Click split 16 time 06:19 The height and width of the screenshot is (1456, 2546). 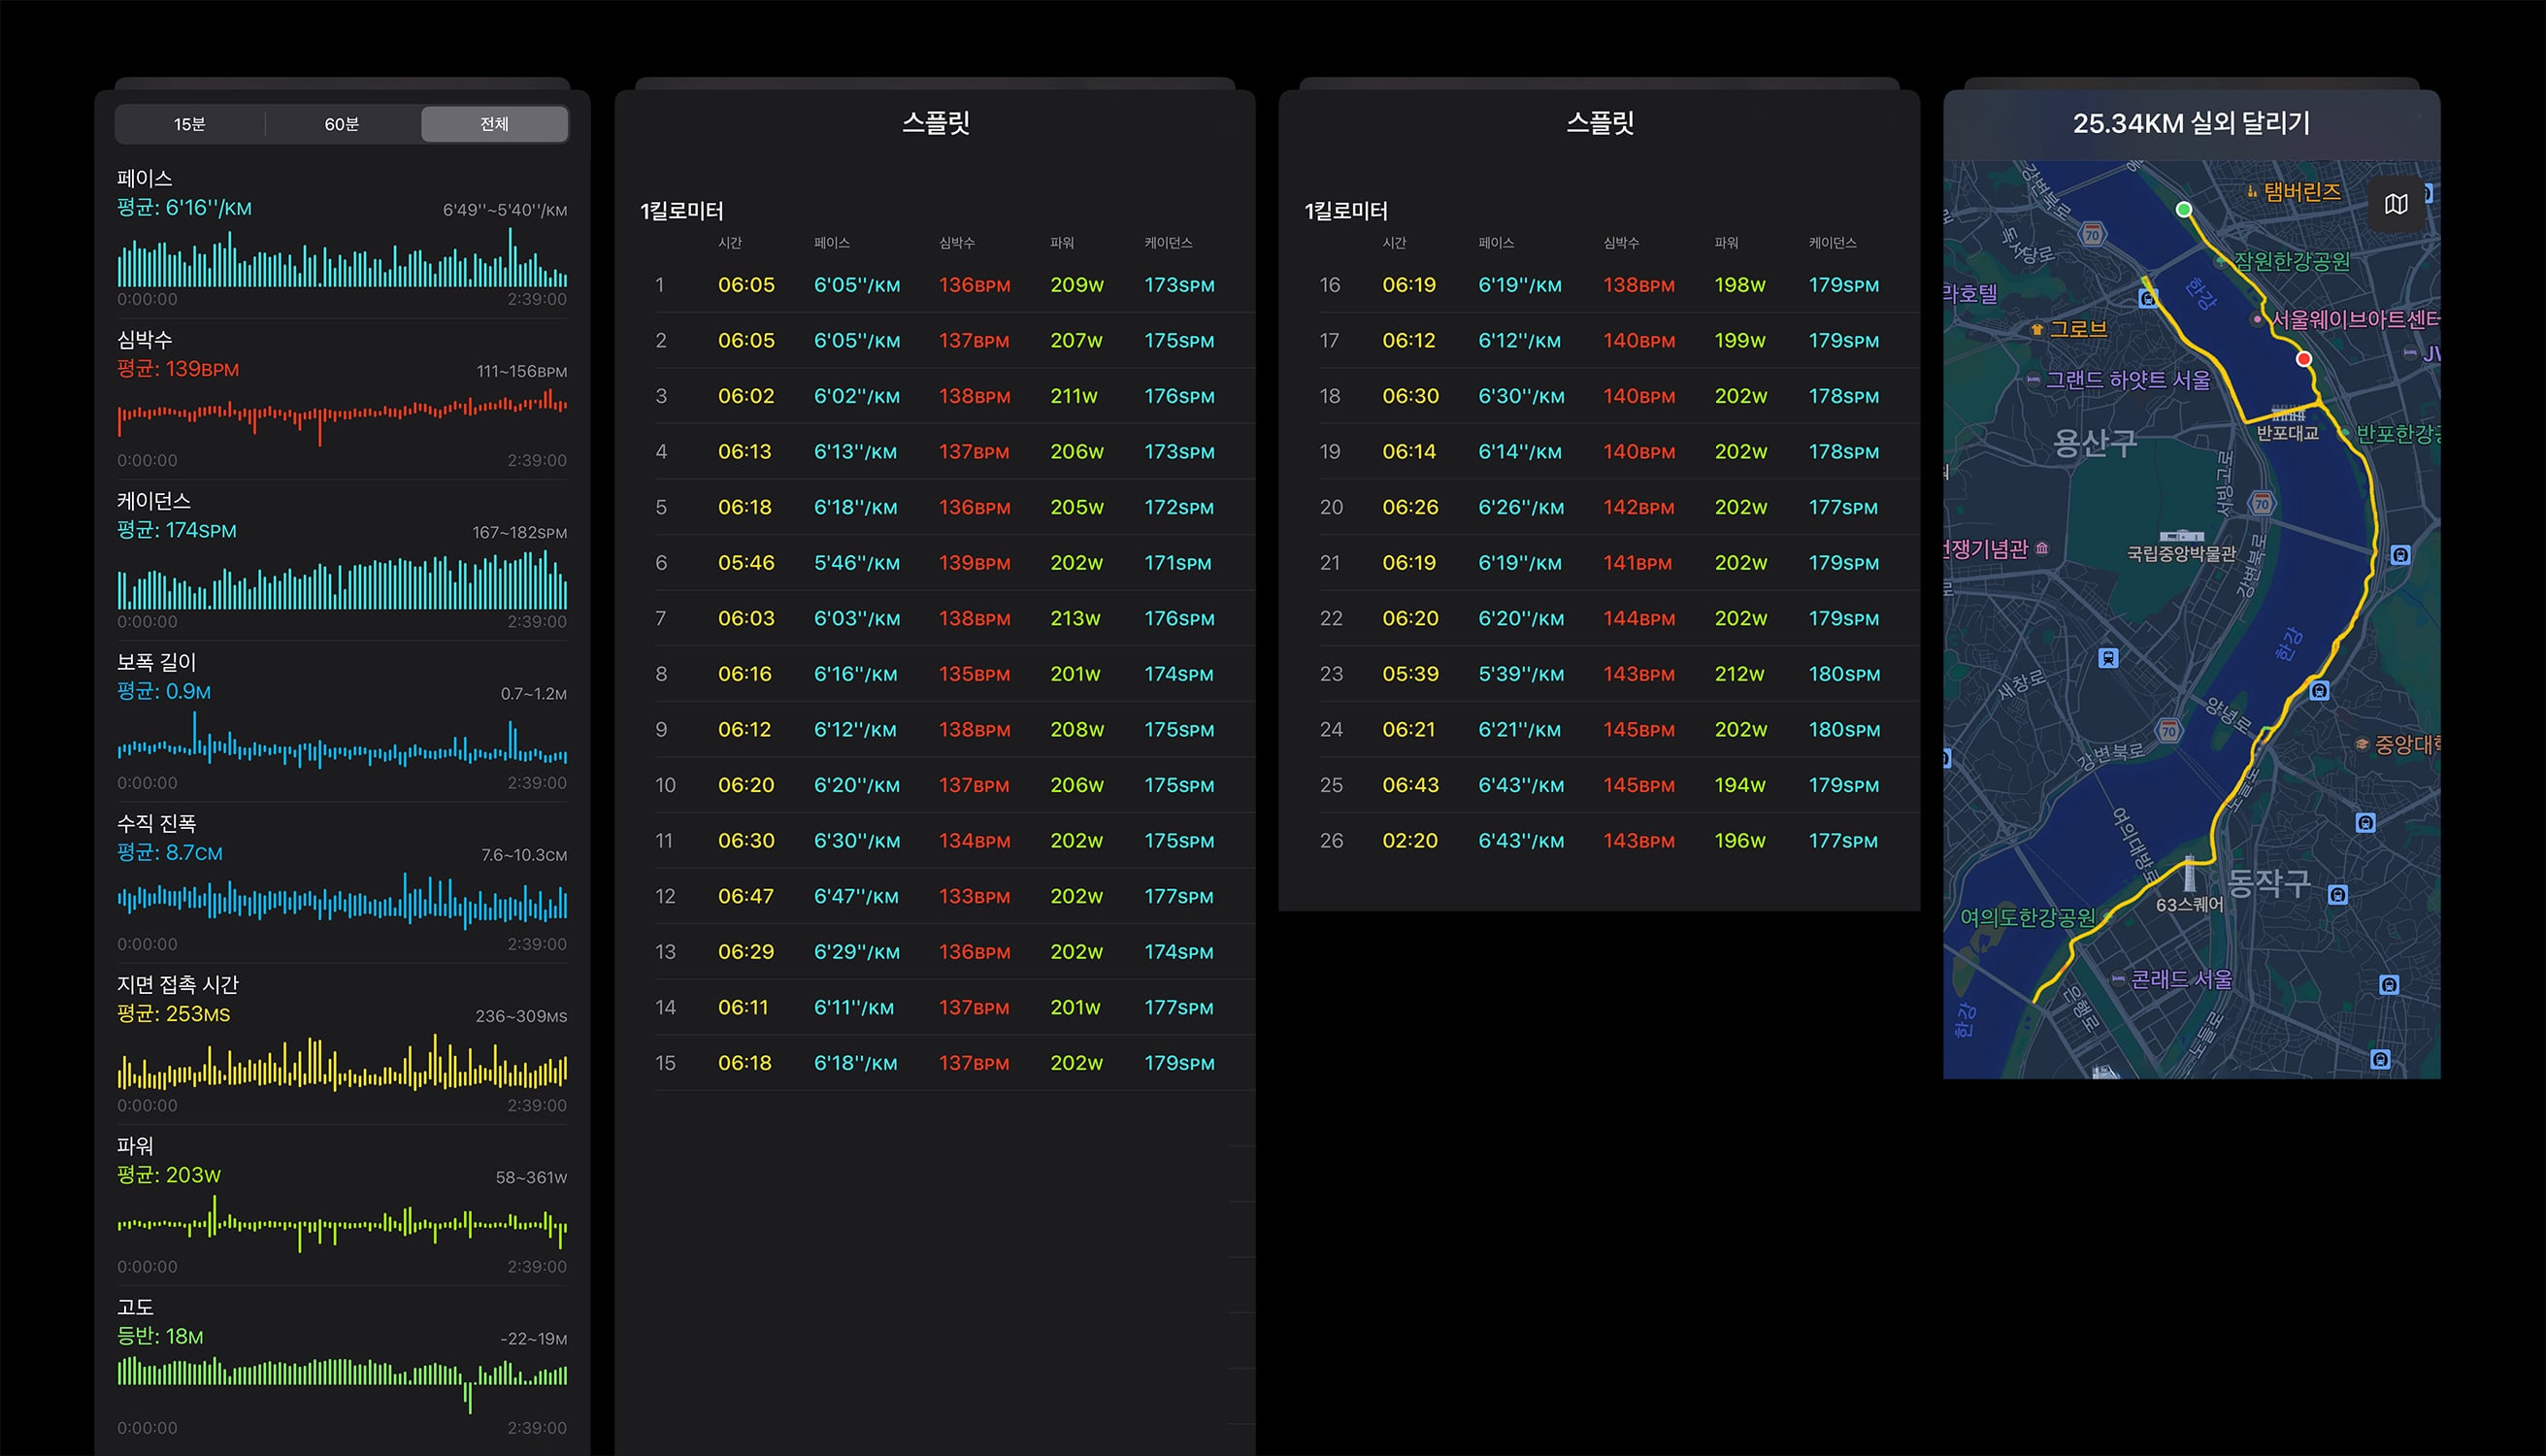point(1409,285)
